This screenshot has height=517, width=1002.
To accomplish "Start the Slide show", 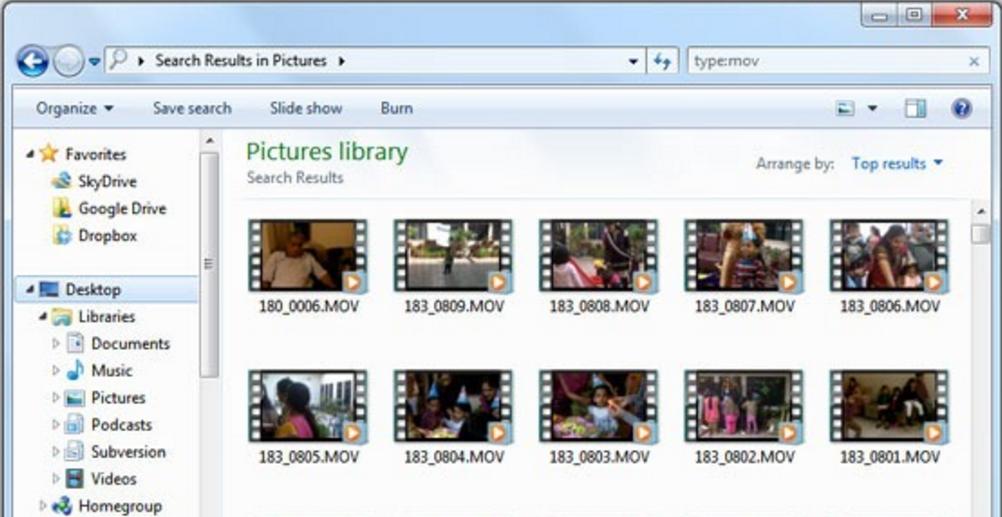I will coord(306,108).
